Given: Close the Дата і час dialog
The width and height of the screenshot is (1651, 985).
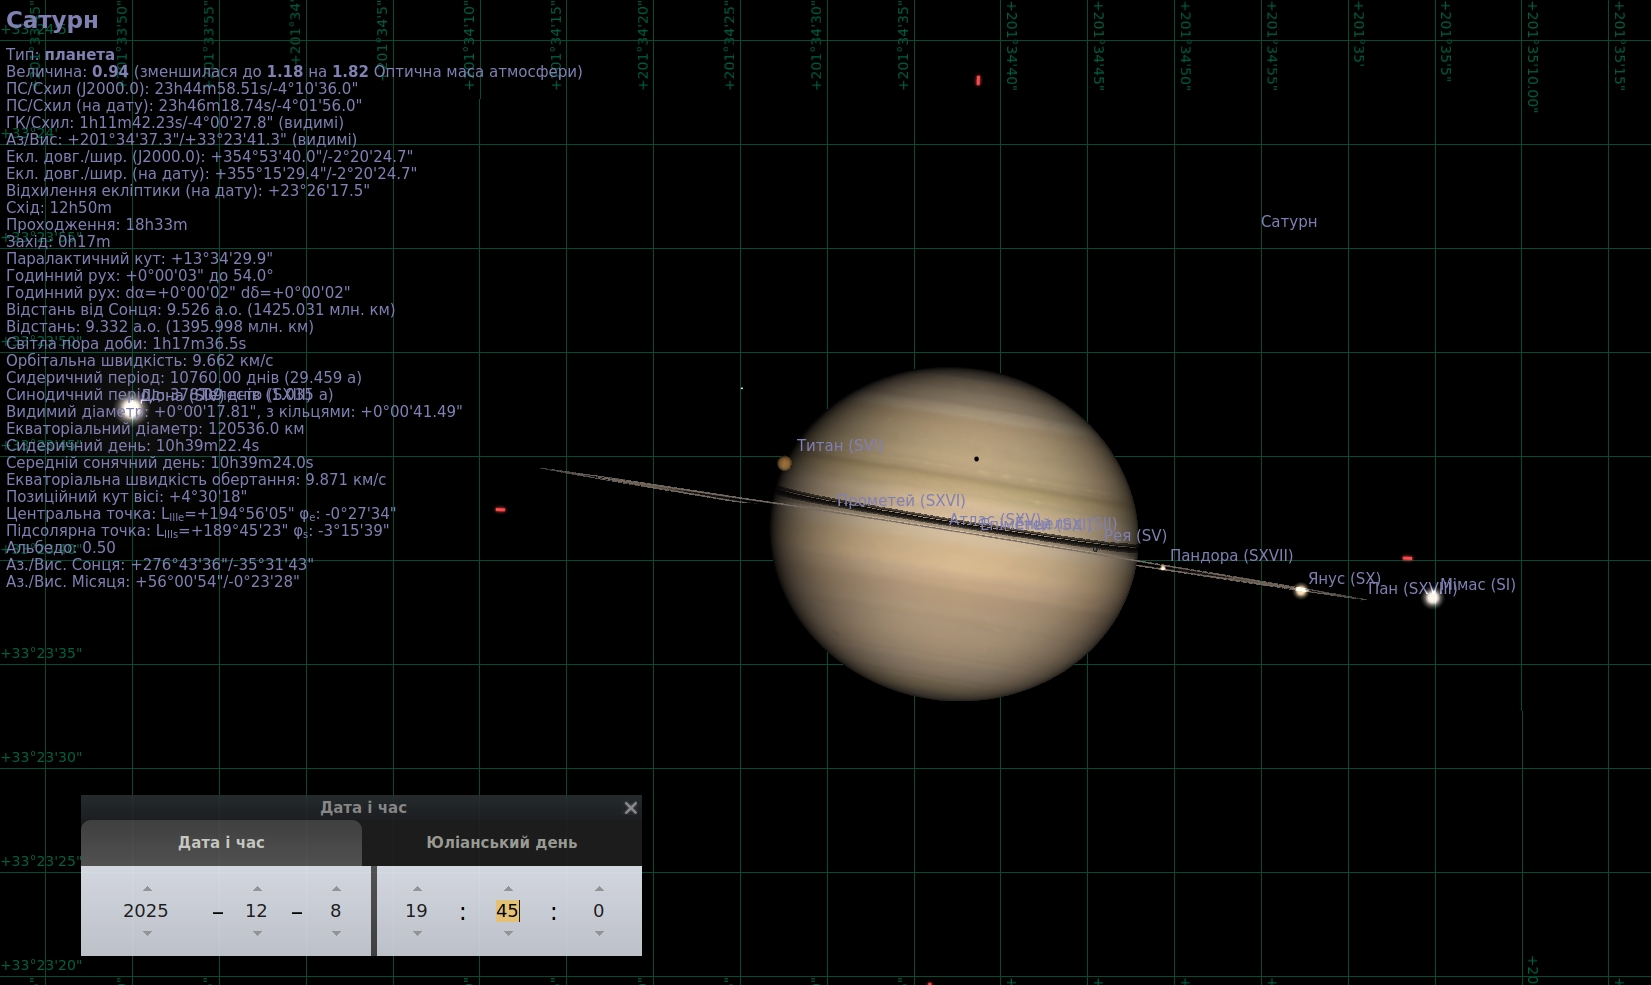Looking at the screenshot, I should [x=630, y=808].
